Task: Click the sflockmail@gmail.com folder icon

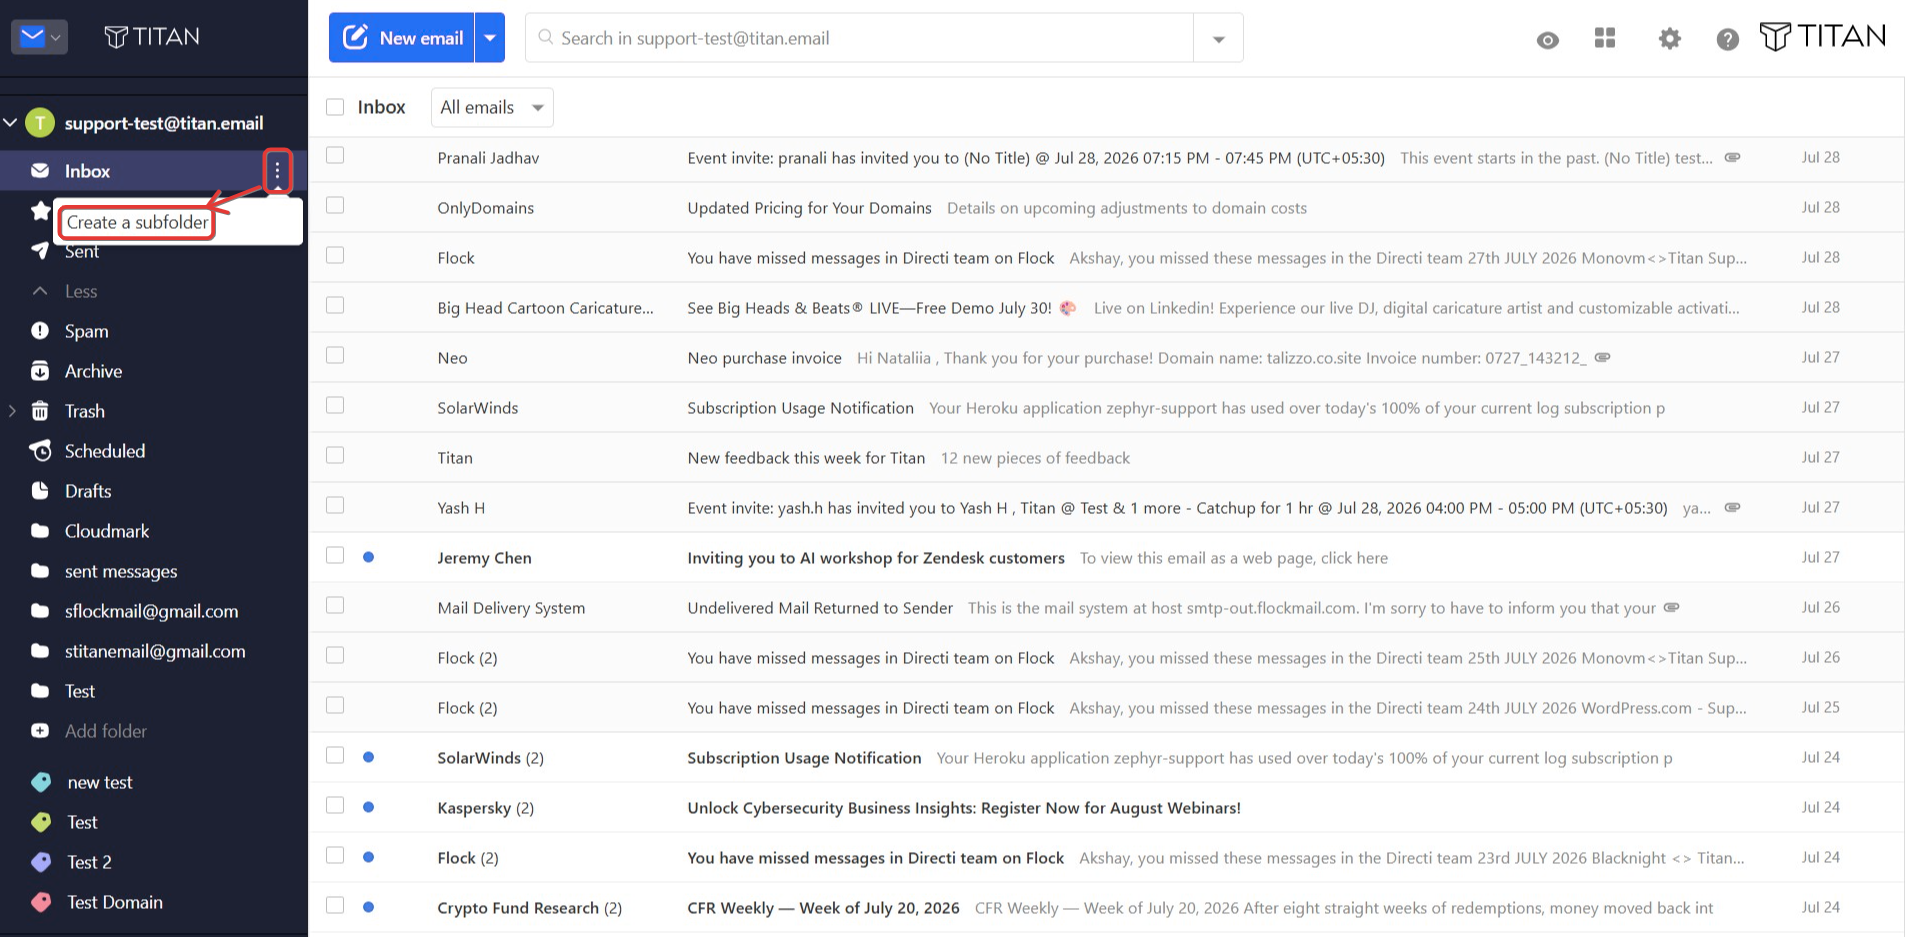Action: point(40,611)
